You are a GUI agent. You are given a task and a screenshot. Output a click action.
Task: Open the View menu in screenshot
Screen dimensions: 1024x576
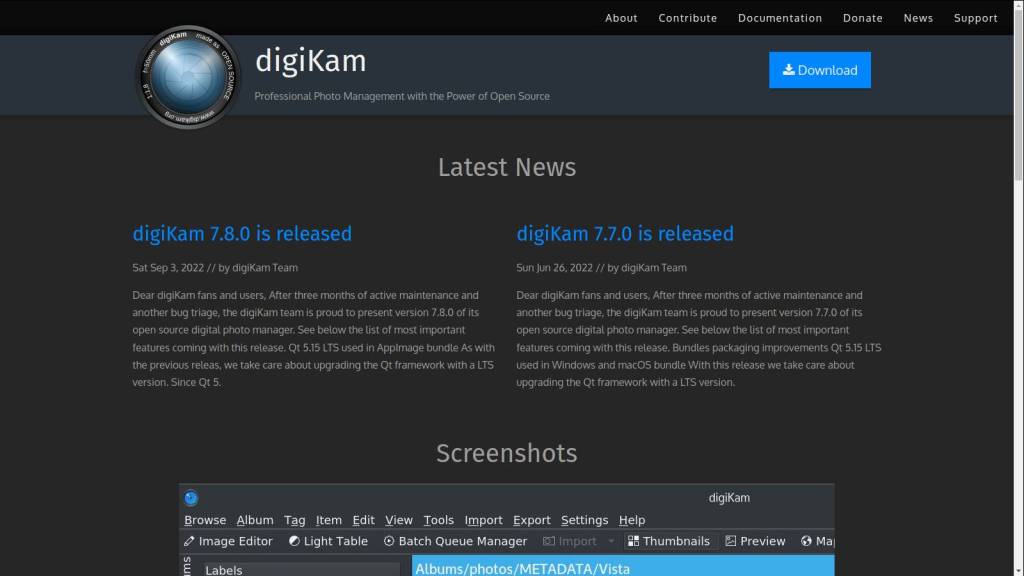point(399,520)
